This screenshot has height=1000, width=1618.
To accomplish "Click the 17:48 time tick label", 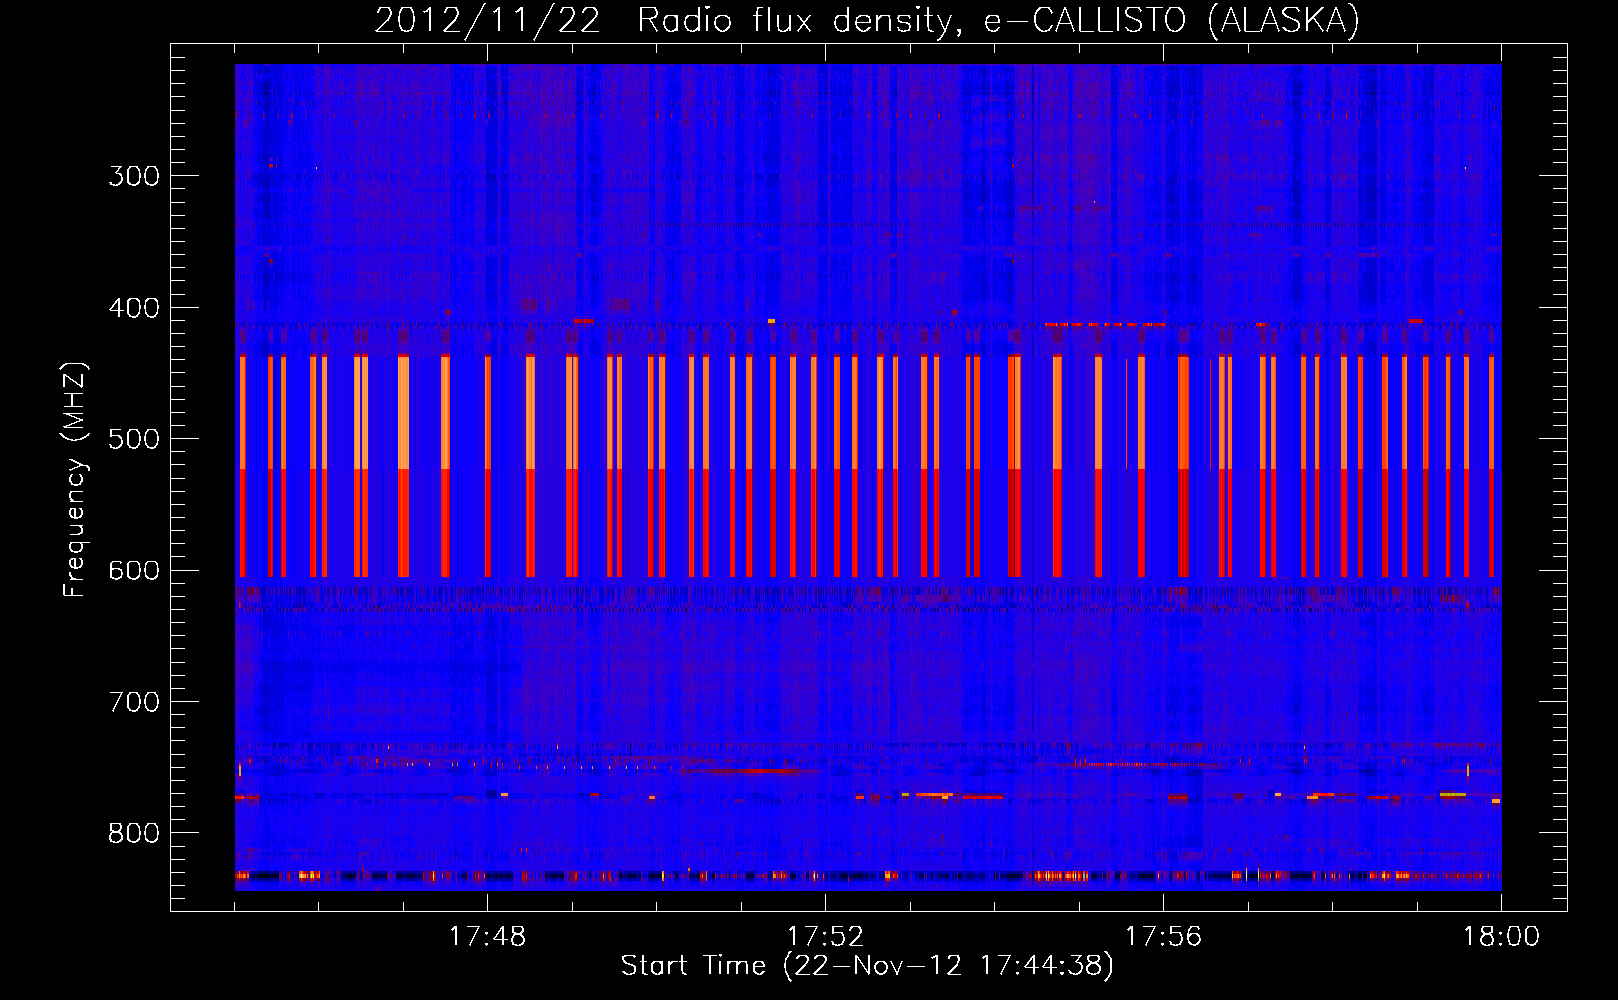I will click(487, 937).
